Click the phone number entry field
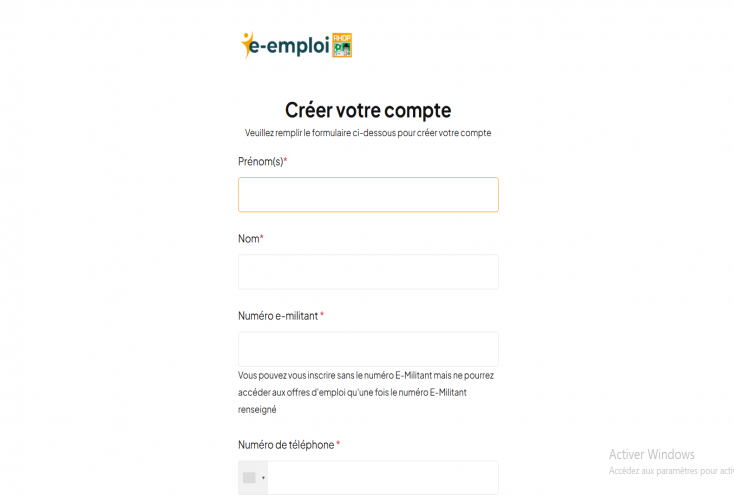 [383, 478]
